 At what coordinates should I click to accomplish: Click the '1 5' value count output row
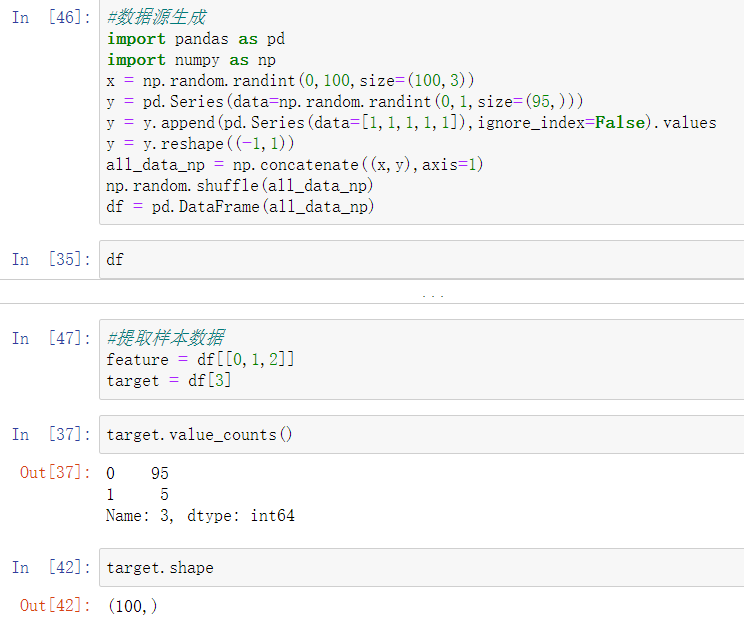(x=138, y=494)
